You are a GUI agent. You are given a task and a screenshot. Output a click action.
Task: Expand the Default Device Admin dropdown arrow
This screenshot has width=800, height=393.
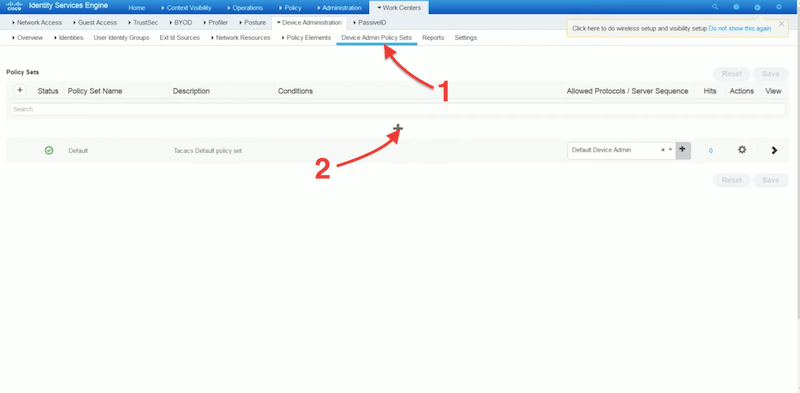670,150
